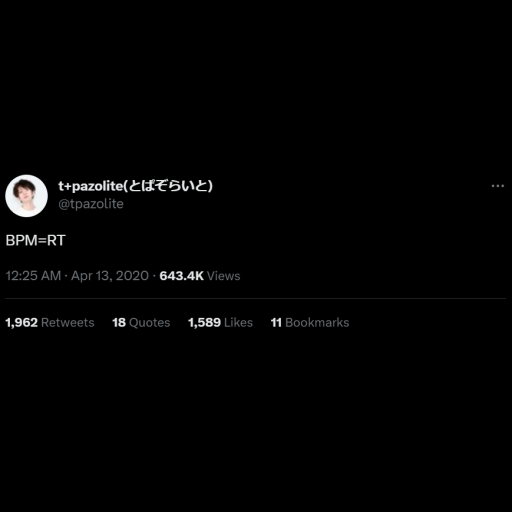Image resolution: width=512 pixels, height=512 pixels.
Task: Click the Japanese name とぱぞらいと
Action: 168,186
